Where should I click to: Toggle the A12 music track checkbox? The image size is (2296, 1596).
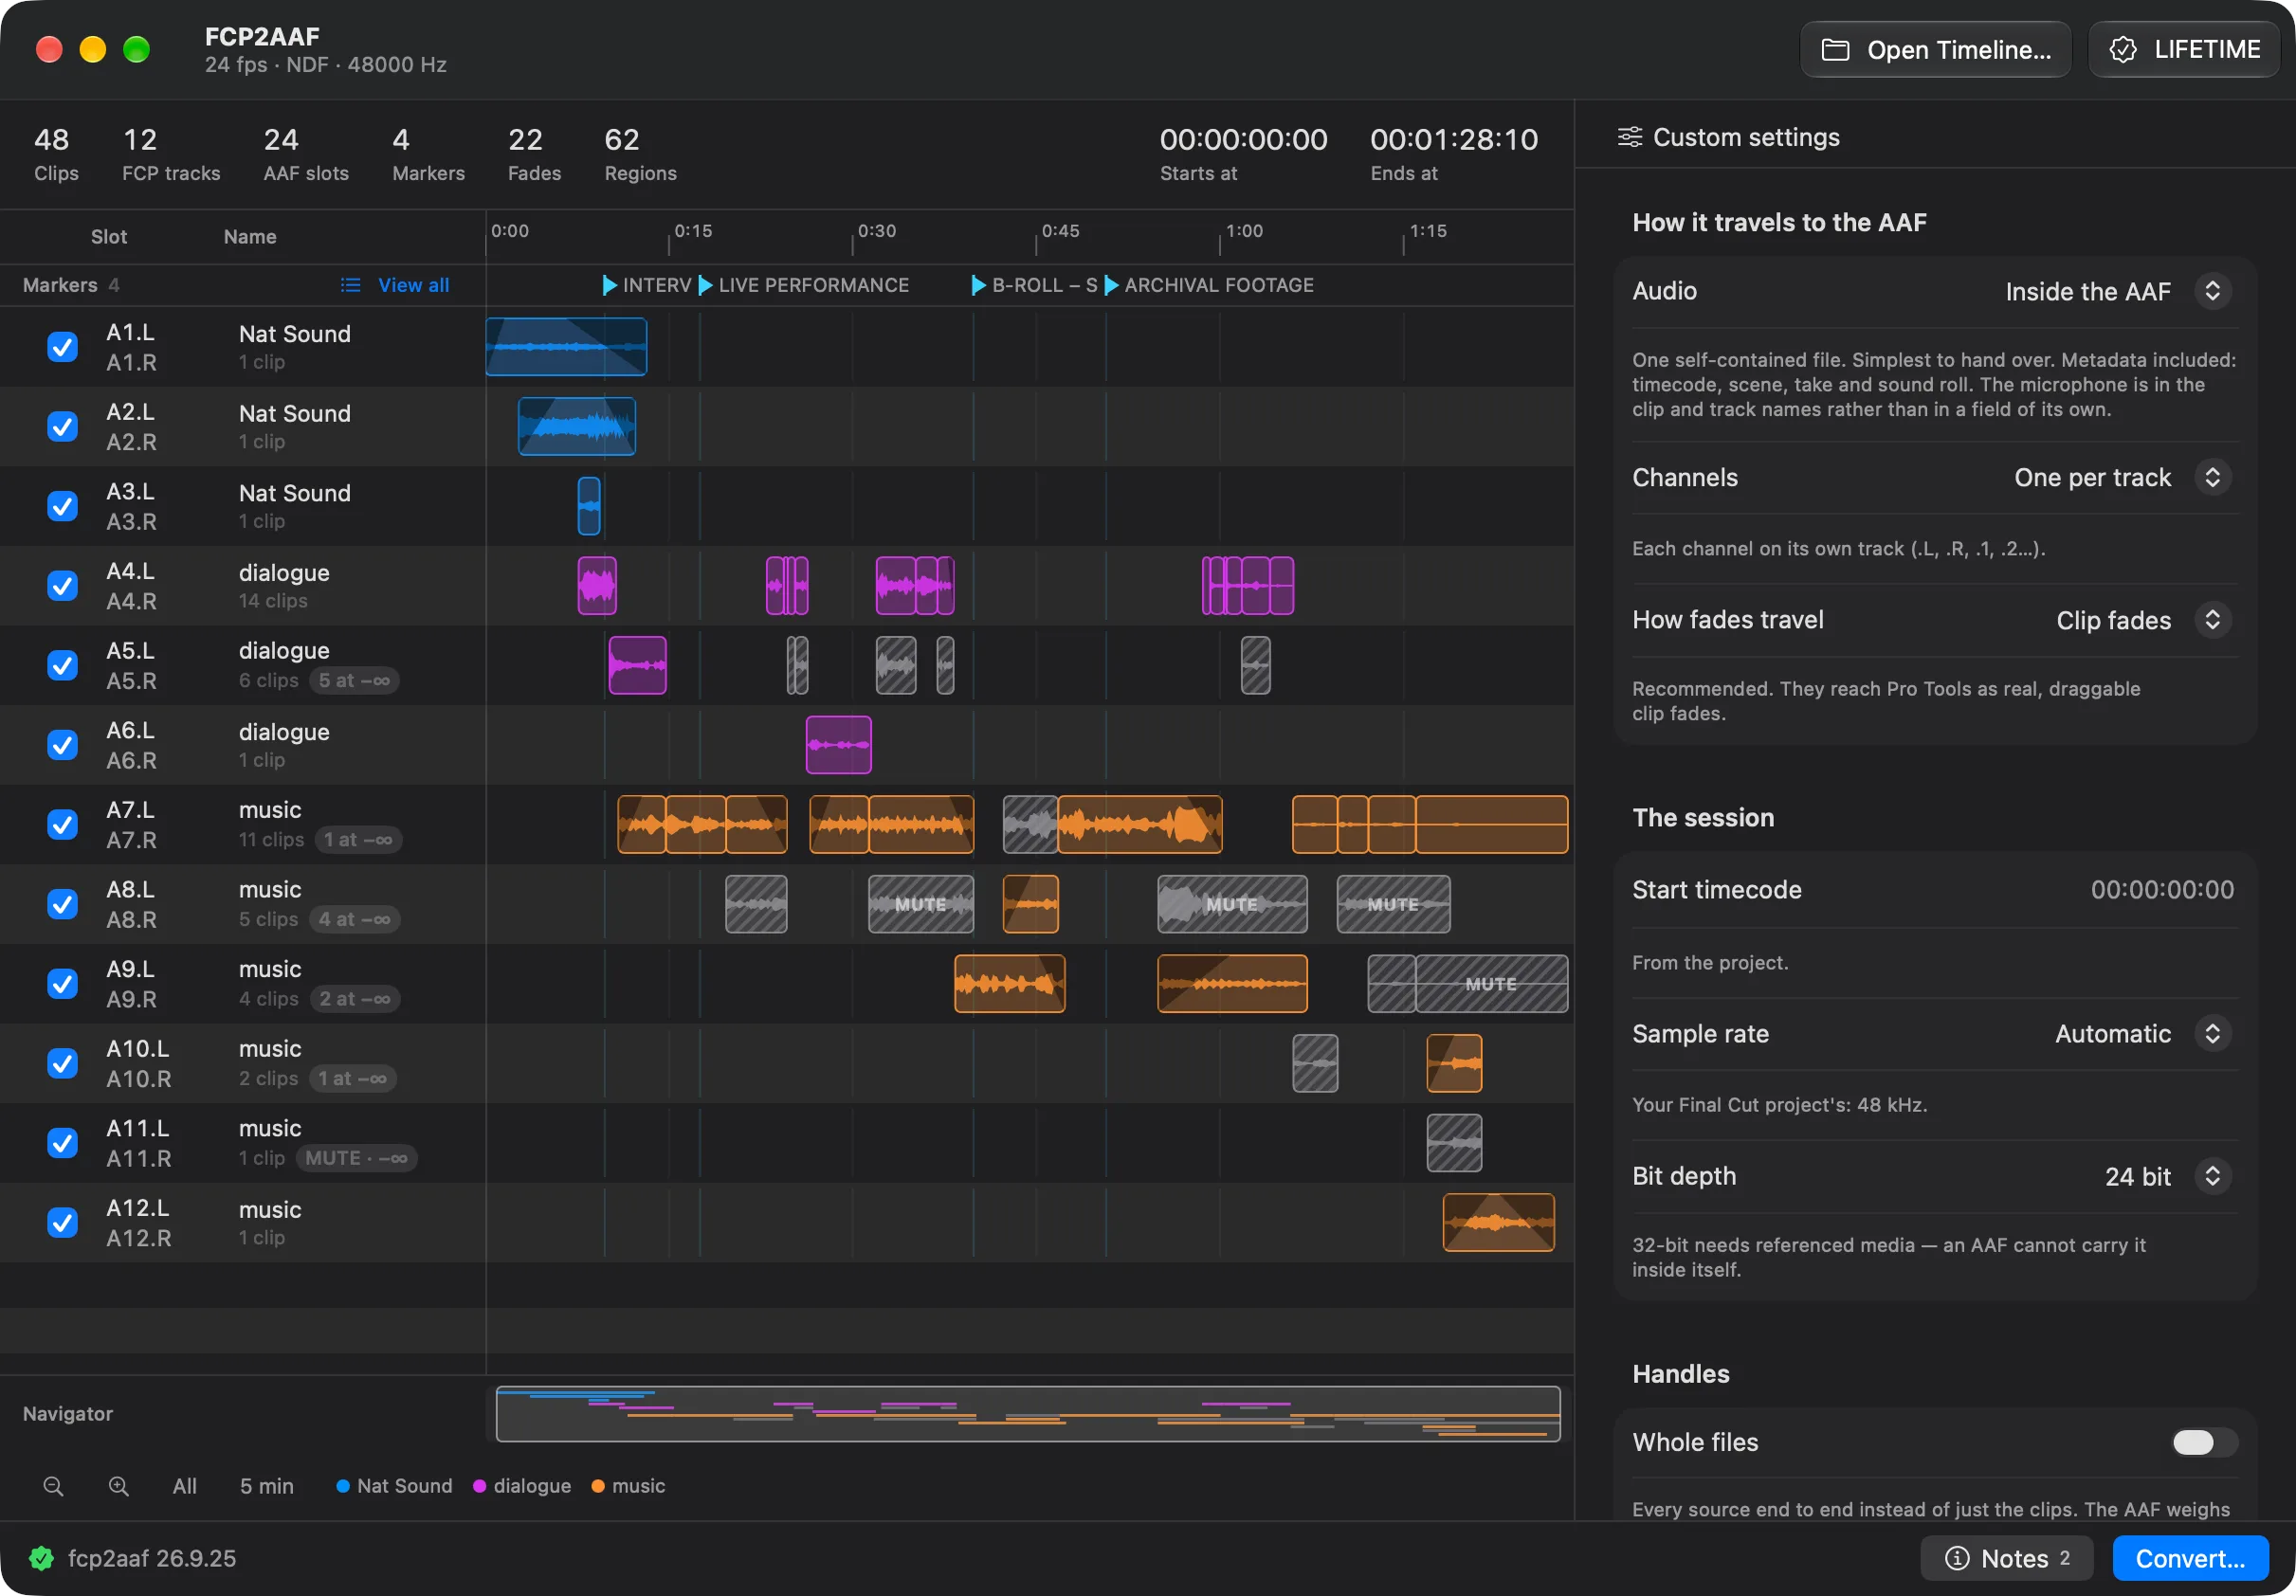click(x=62, y=1222)
